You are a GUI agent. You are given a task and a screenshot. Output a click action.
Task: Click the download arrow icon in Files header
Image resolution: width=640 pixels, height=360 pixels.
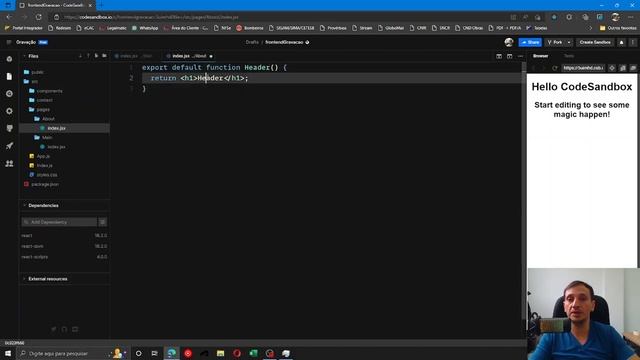point(80,56)
